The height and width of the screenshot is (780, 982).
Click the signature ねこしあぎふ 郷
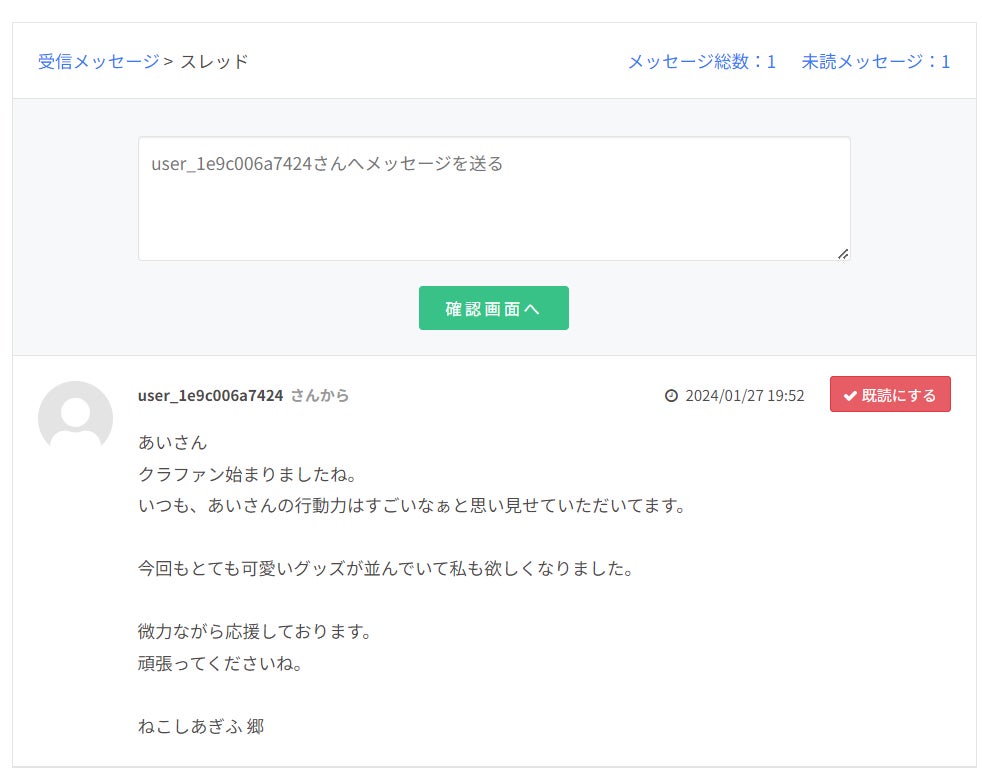(x=201, y=727)
